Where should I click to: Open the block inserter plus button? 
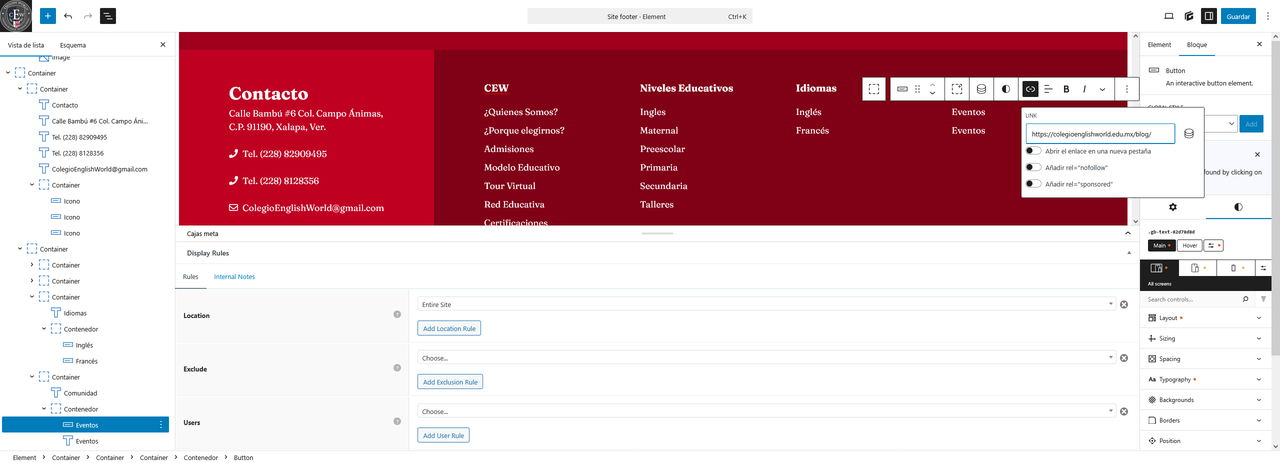[x=48, y=16]
